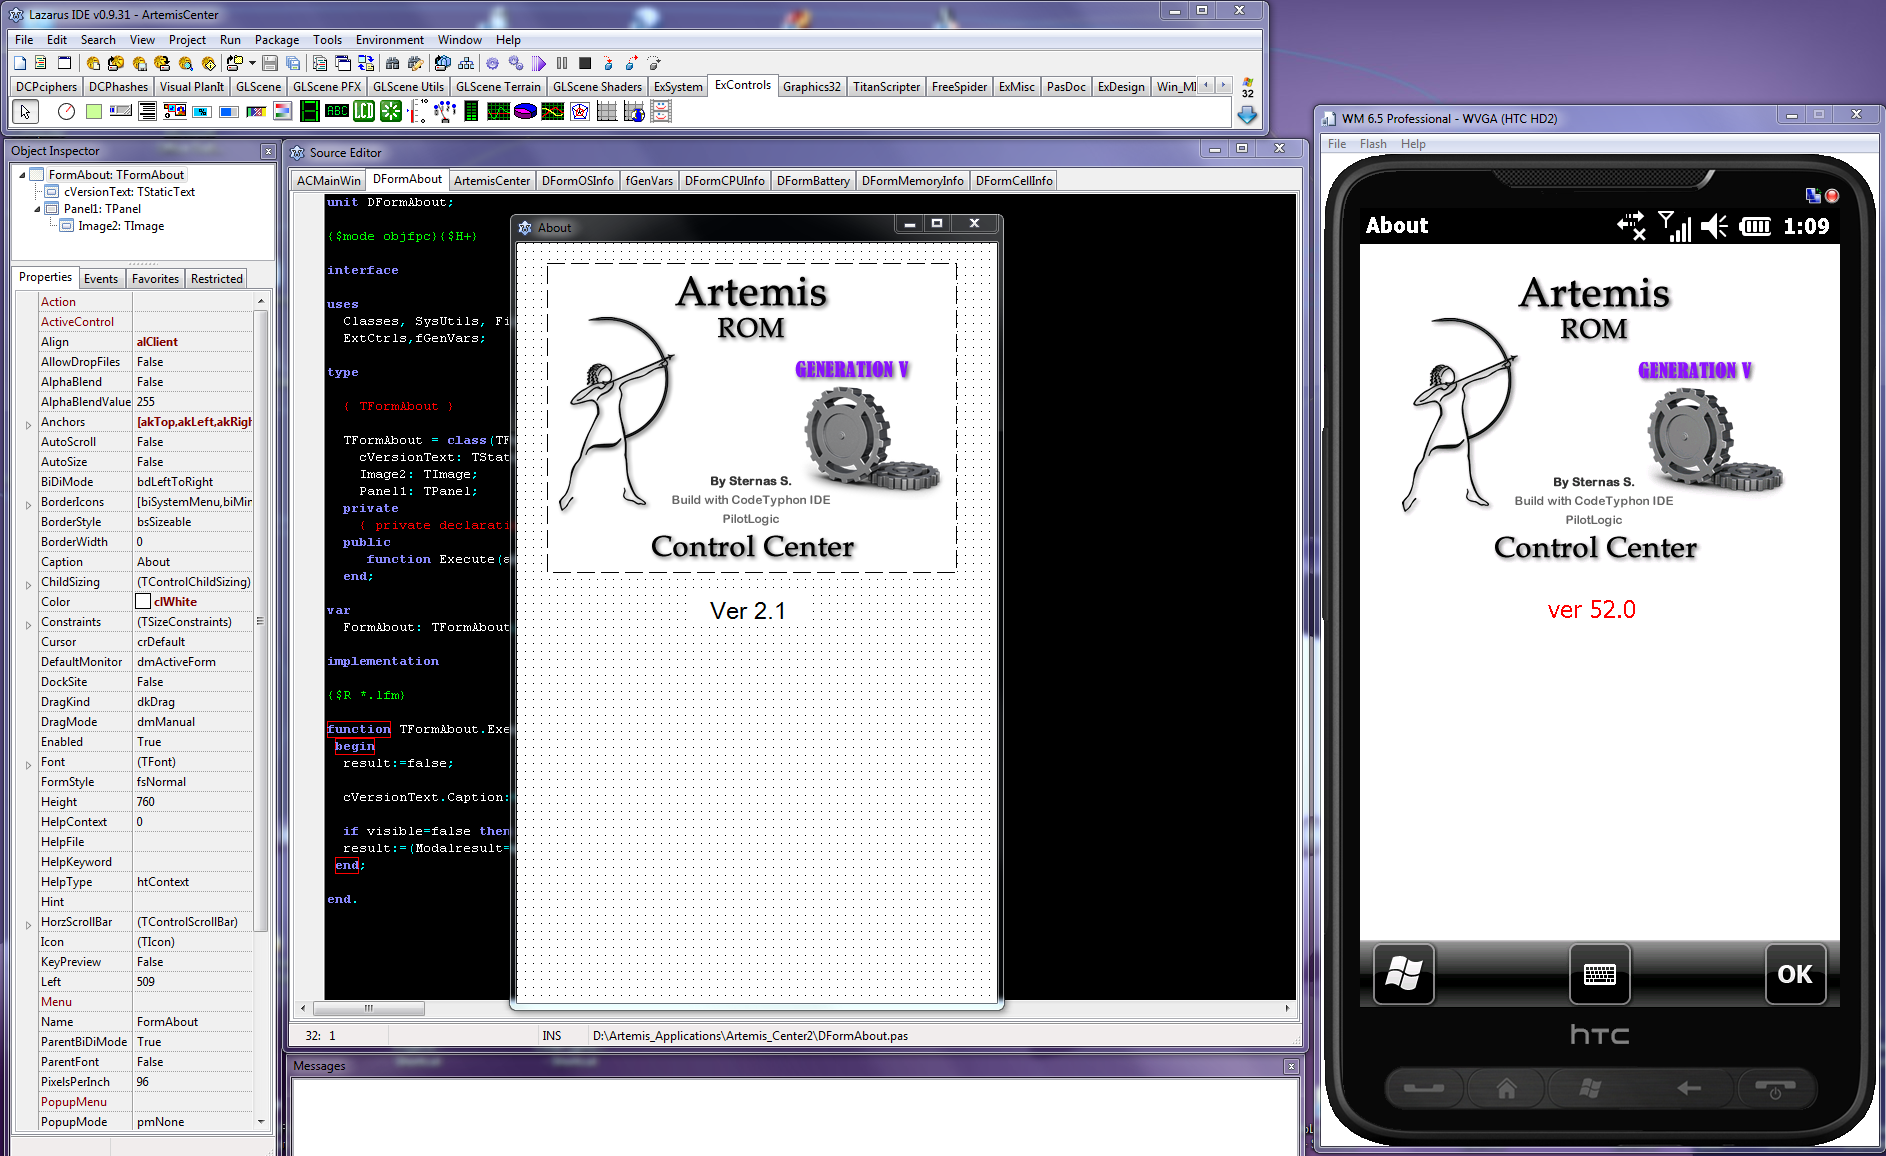1886x1156 pixels.
Task: Select the grid component icon in palette
Action: pyautogui.click(x=607, y=111)
